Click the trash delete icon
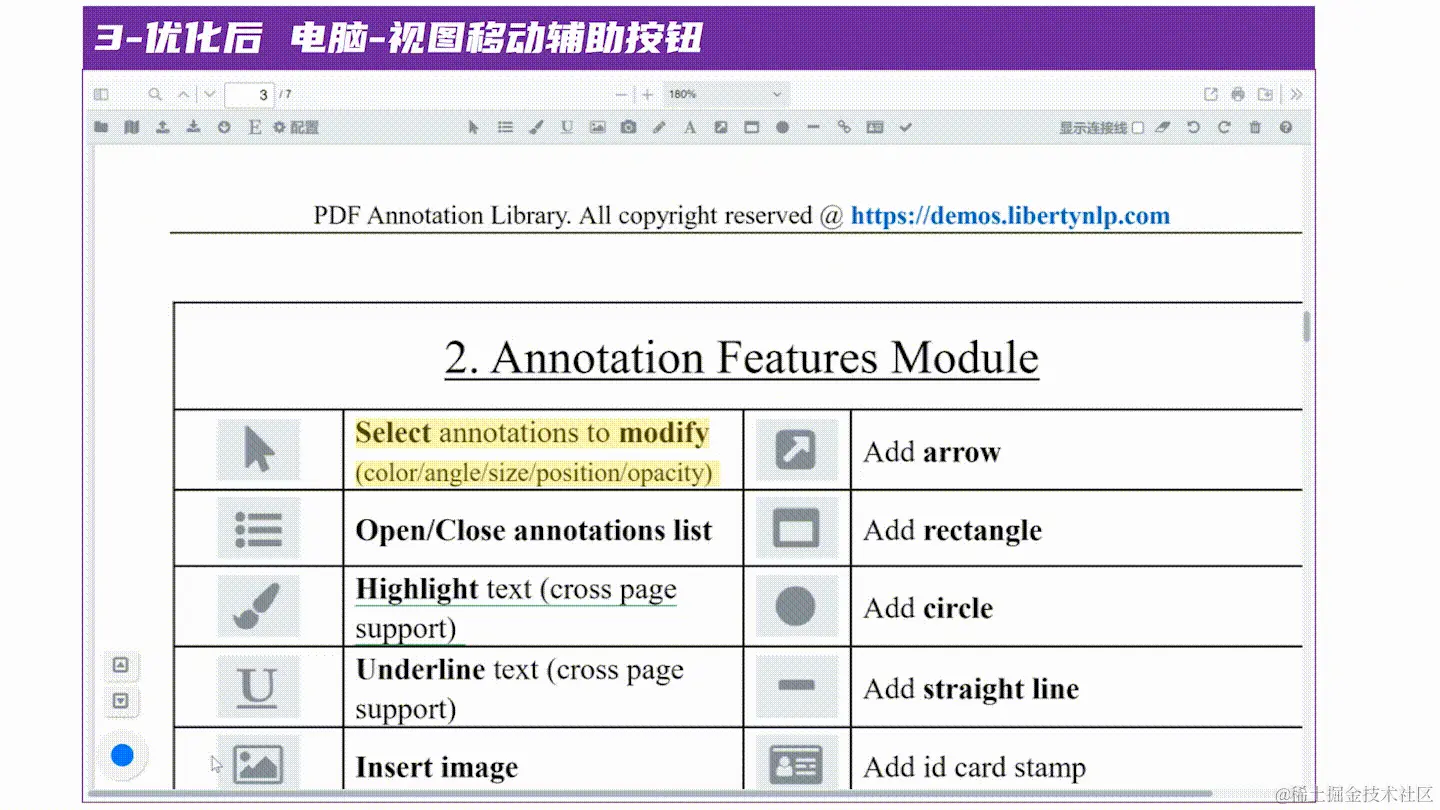 pos(1255,128)
